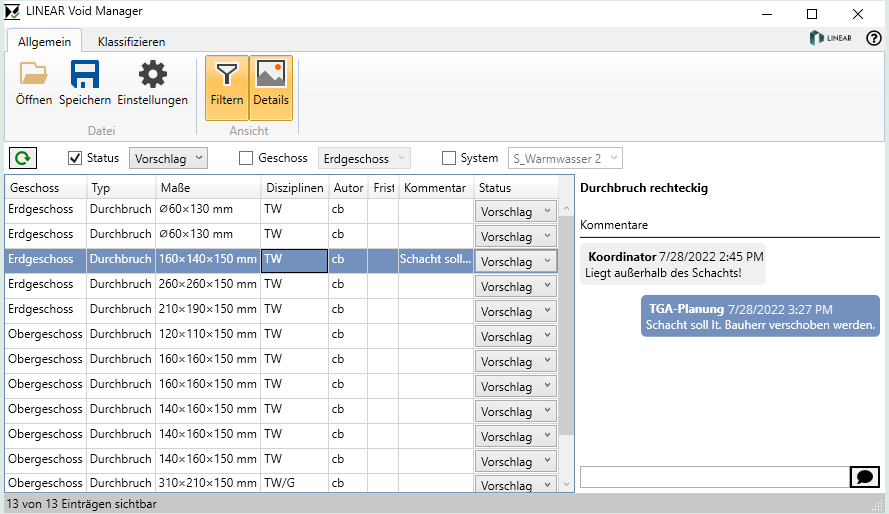889x514 pixels.
Task: Switch to the Allgemein tab
Action: [x=44, y=41]
